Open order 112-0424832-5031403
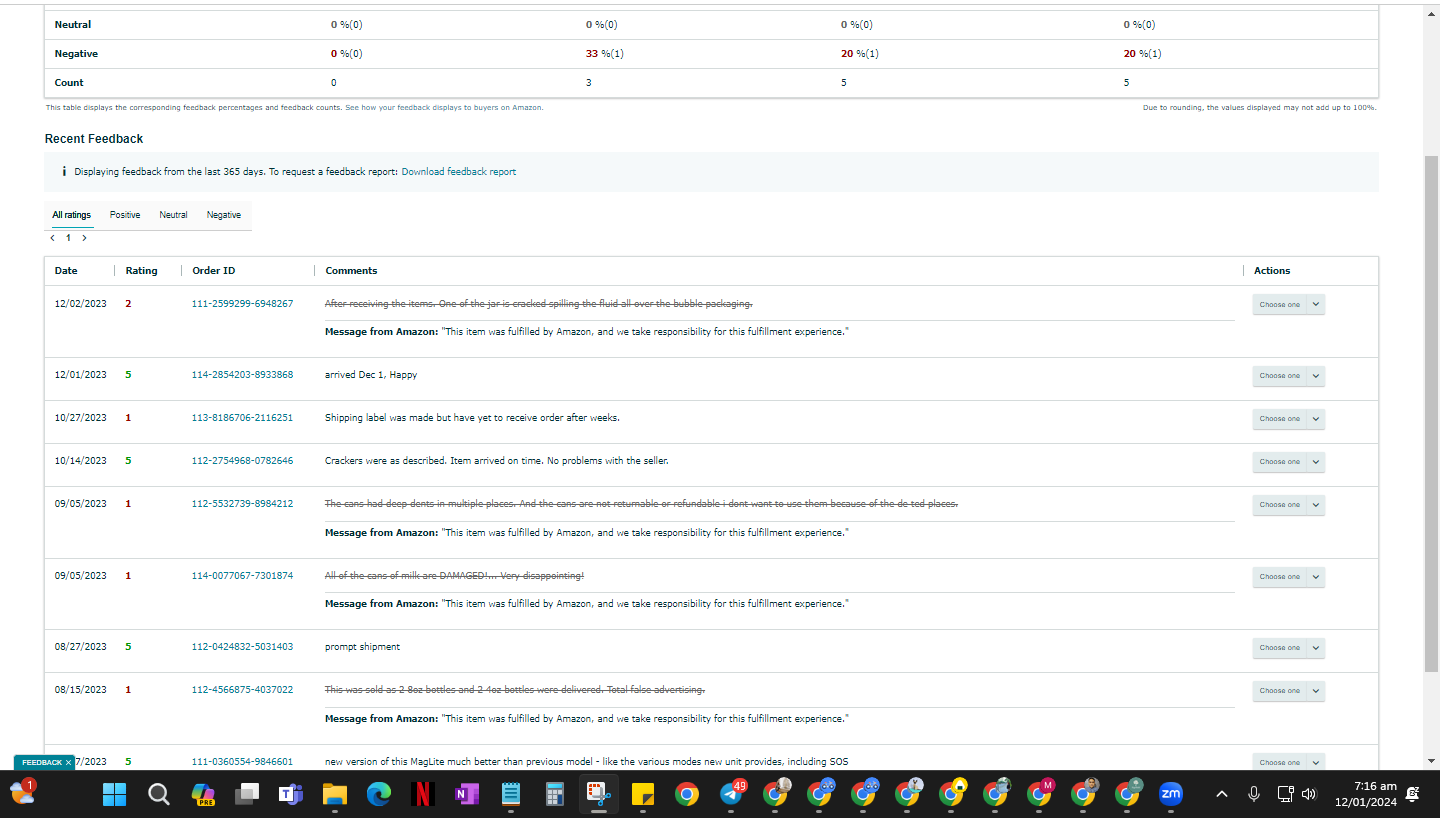The height and width of the screenshot is (818, 1440). point(242,647)
